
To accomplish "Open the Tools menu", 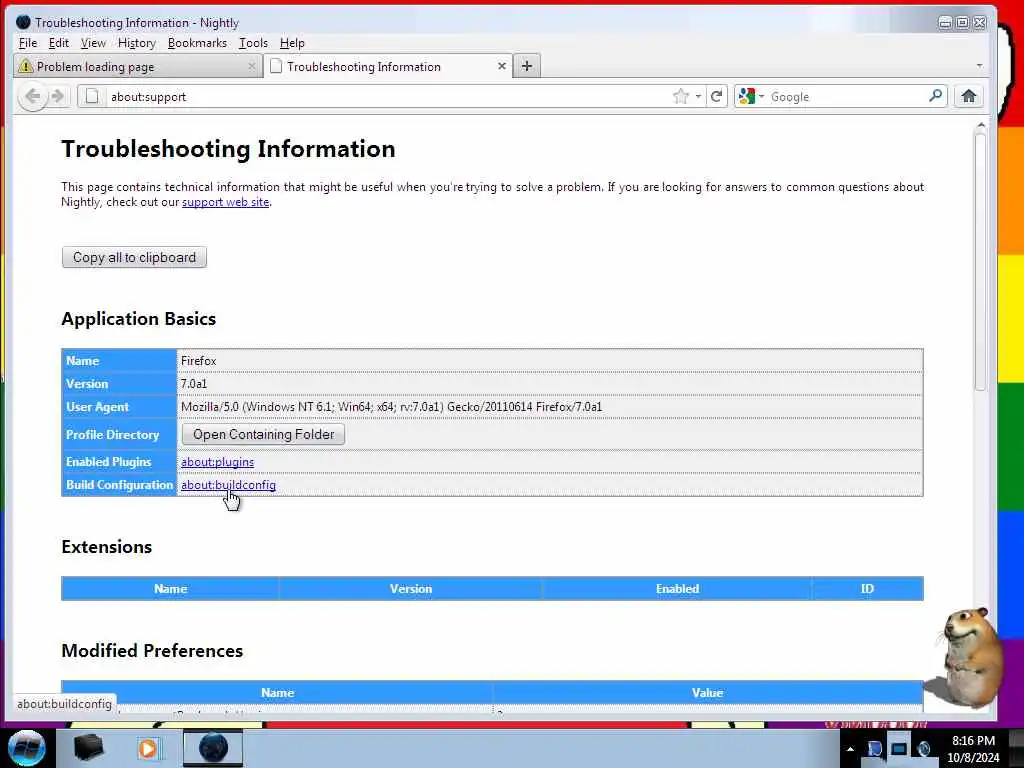I will tap(253, 43).
